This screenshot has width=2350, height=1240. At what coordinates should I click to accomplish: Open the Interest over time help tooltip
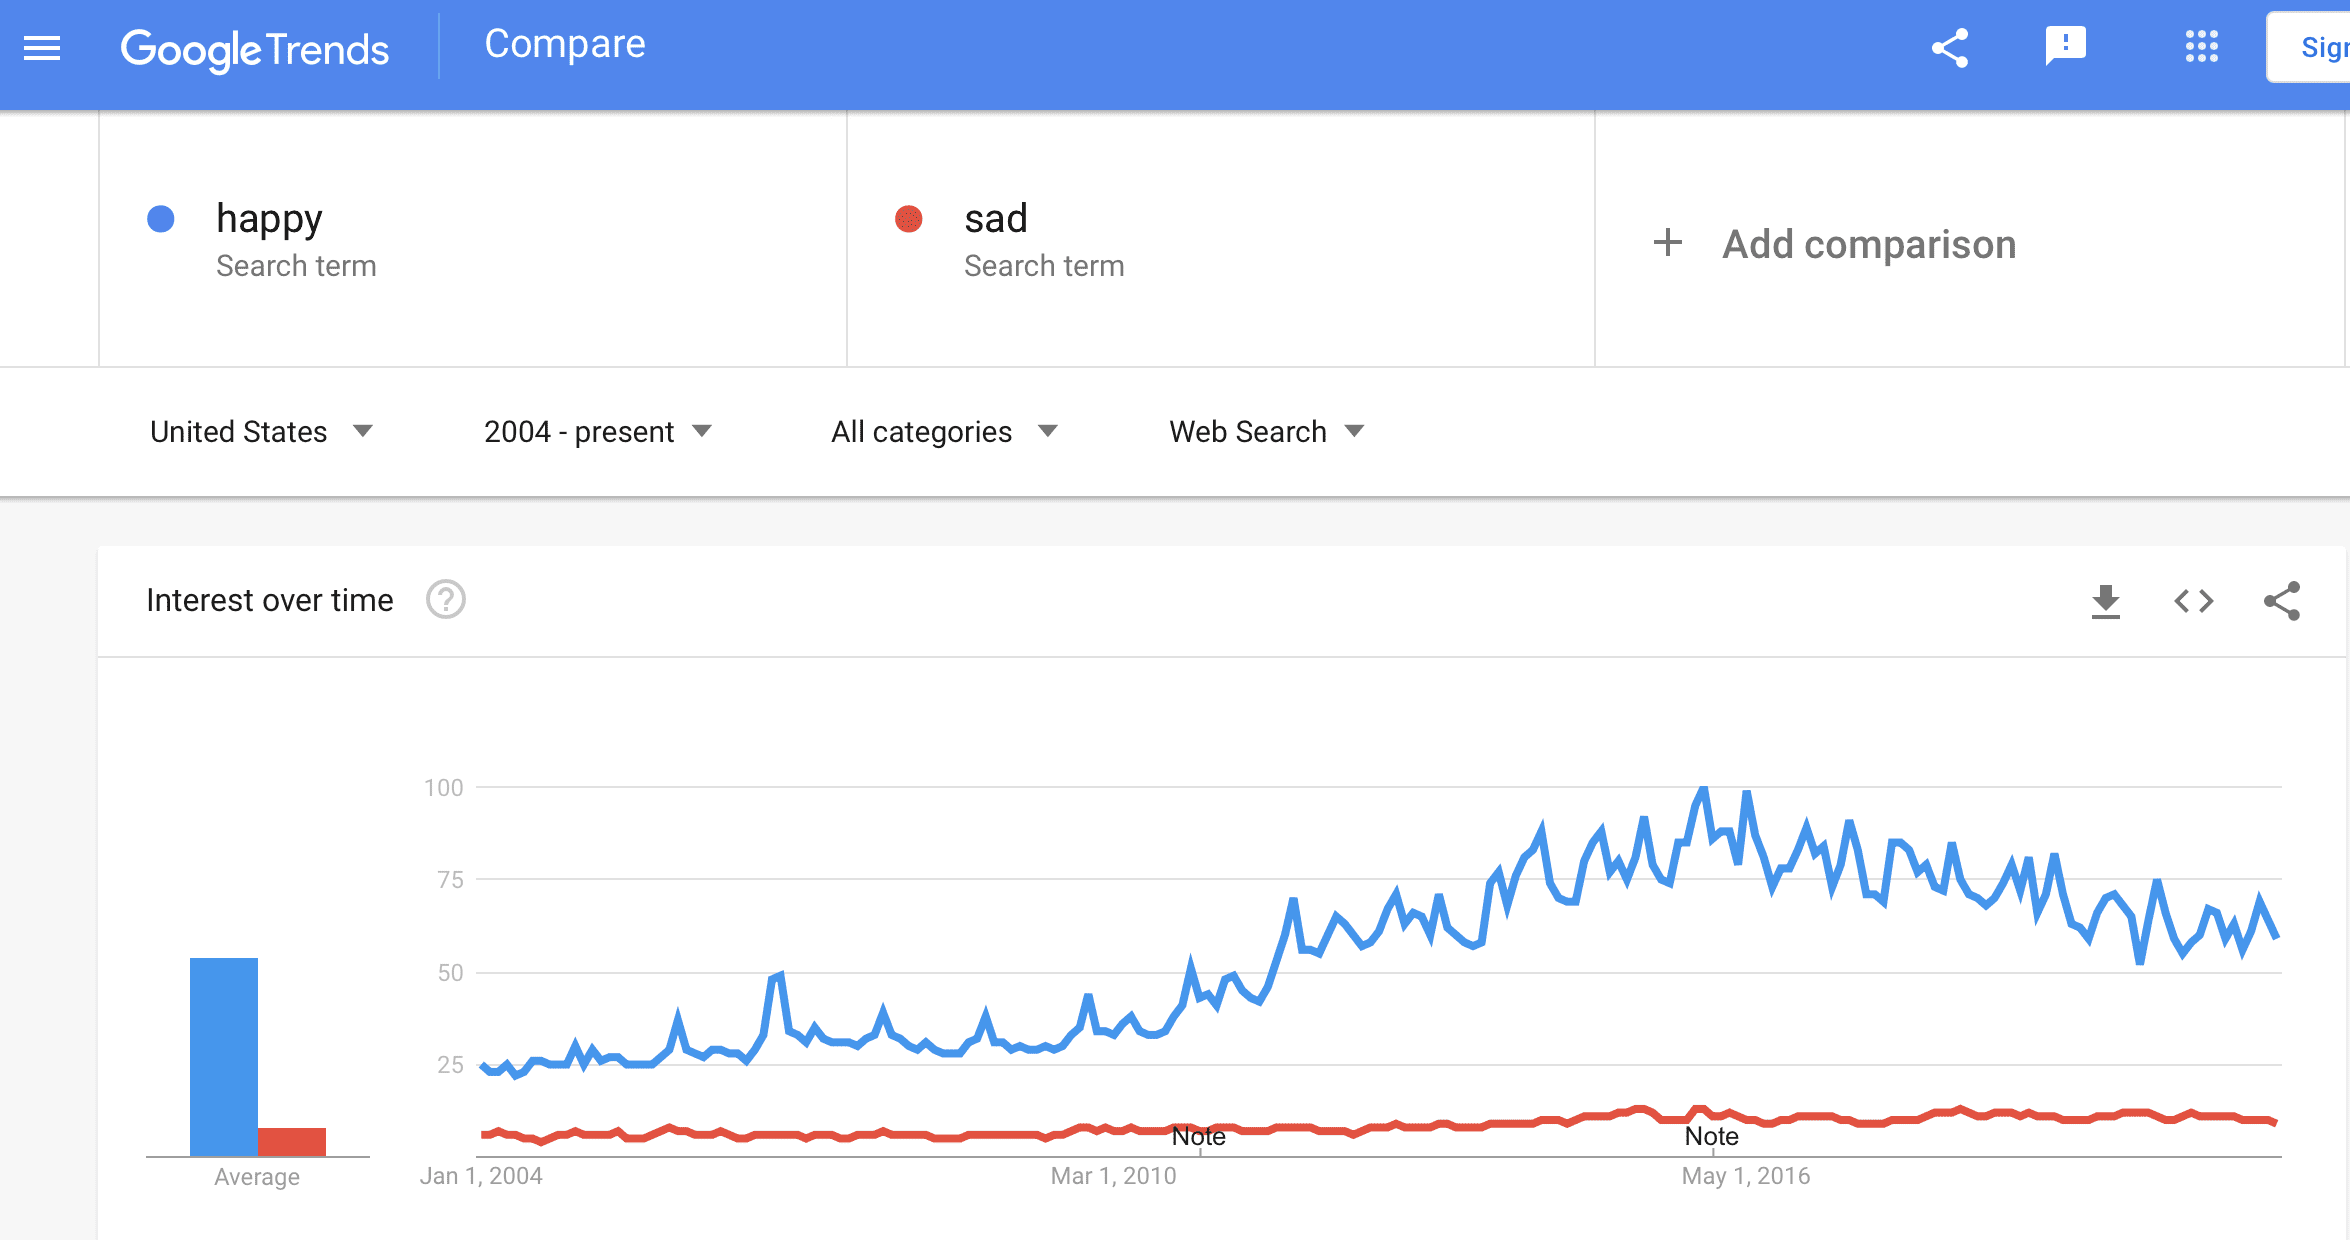pos(446,600)
